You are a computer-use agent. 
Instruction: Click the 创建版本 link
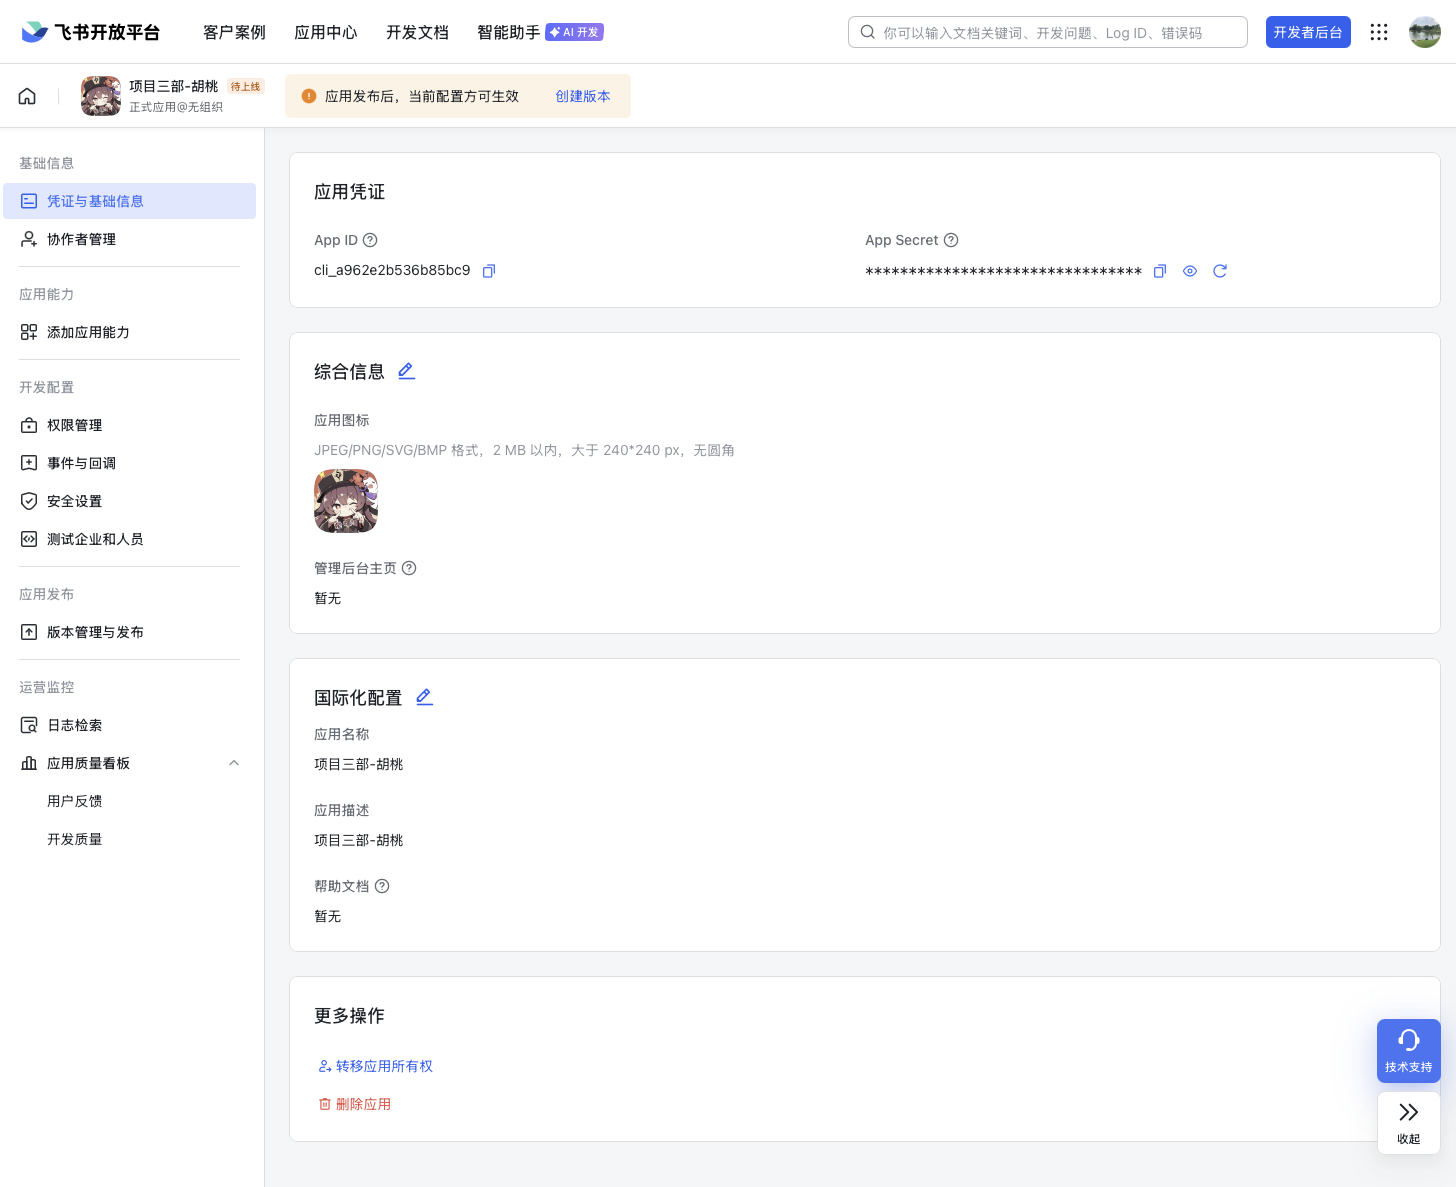point(582,96)
